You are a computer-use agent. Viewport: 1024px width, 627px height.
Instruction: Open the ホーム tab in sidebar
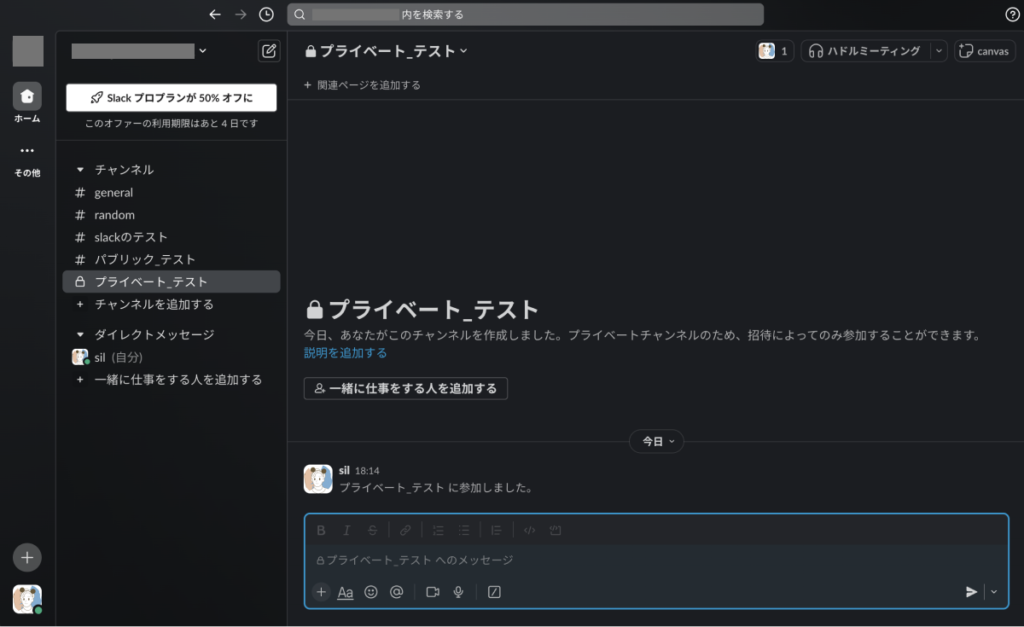[x=27, y=97]
